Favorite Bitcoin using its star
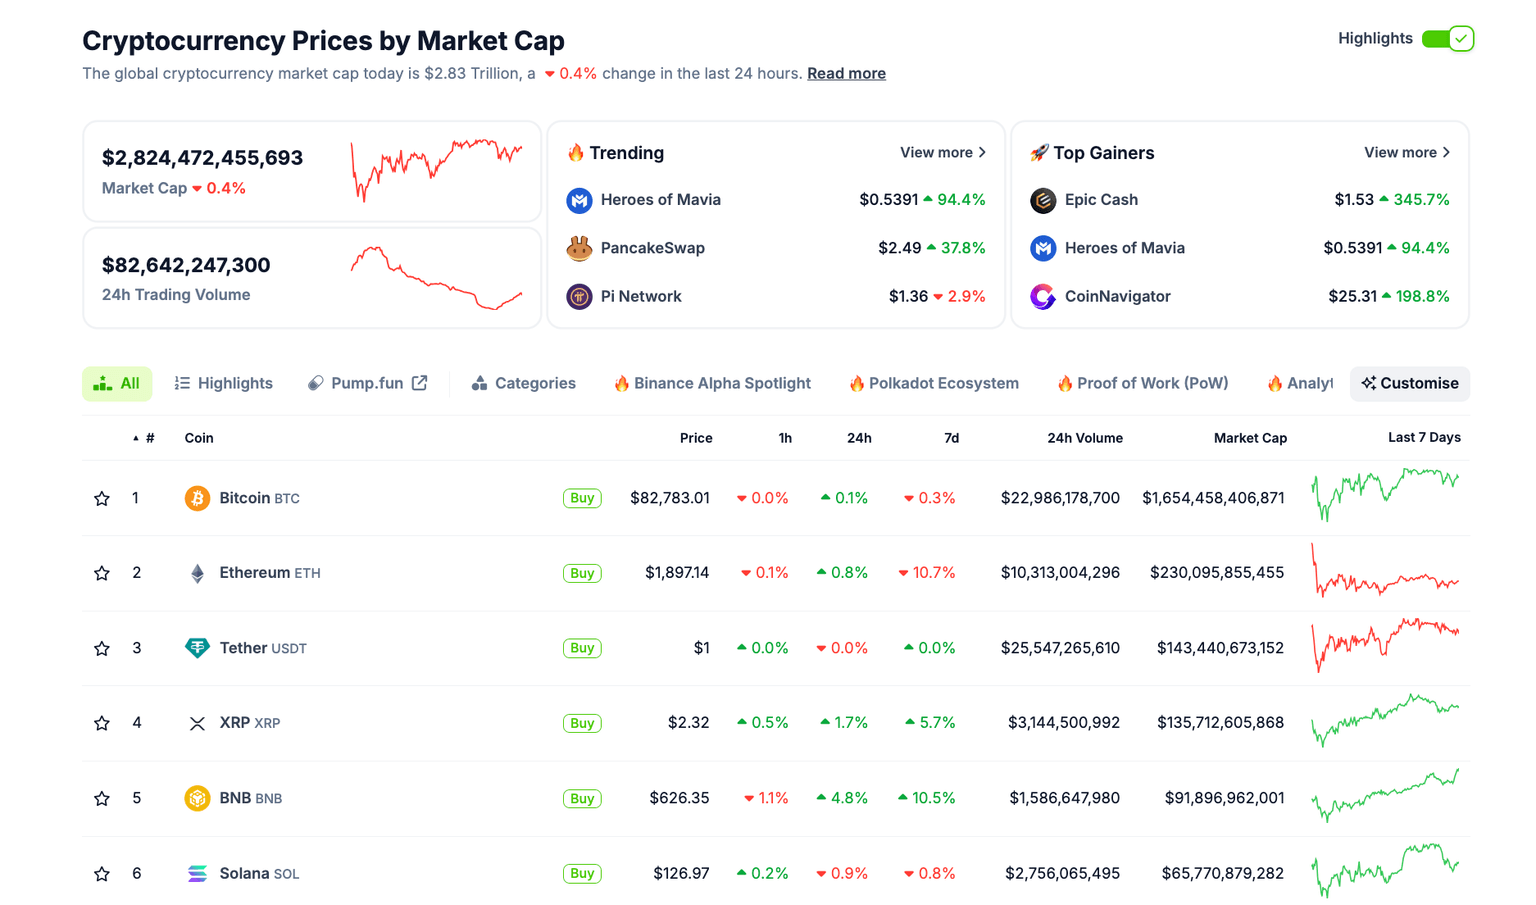This screenshot has width=1536, height=905. (x=101, y=497)
